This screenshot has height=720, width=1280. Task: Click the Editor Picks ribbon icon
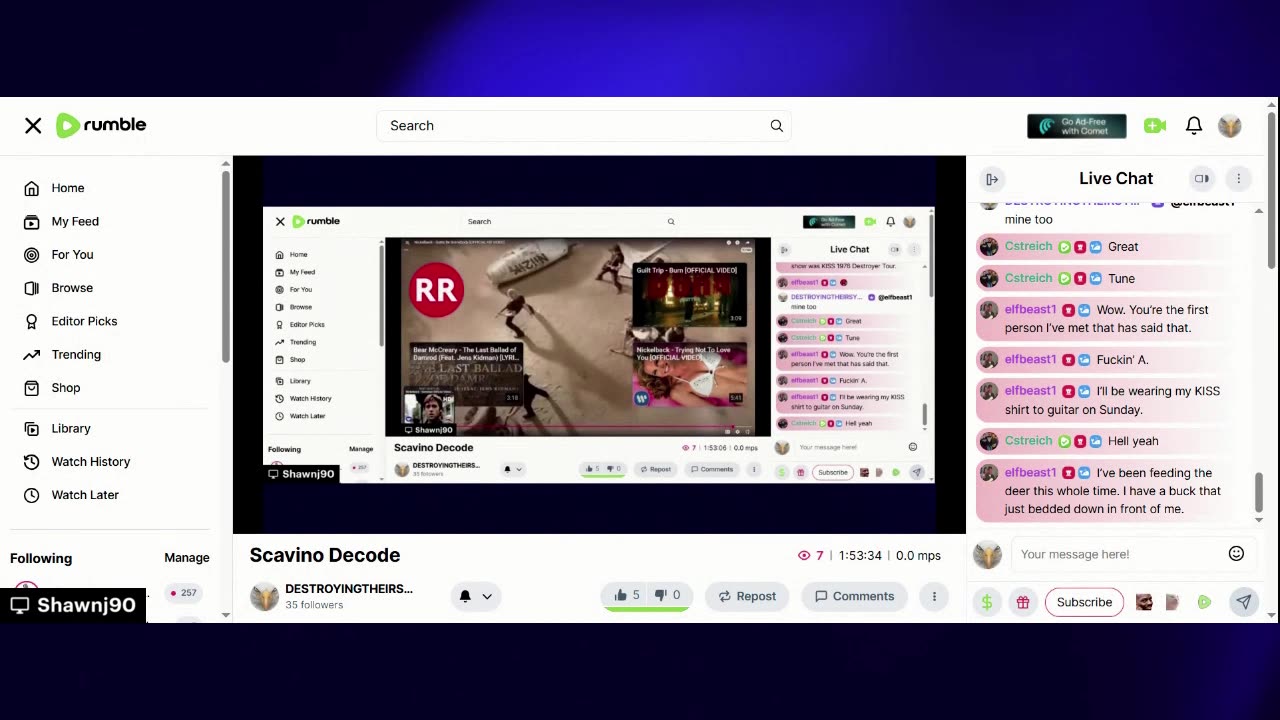pyautogui.click(x=32, y=321)
